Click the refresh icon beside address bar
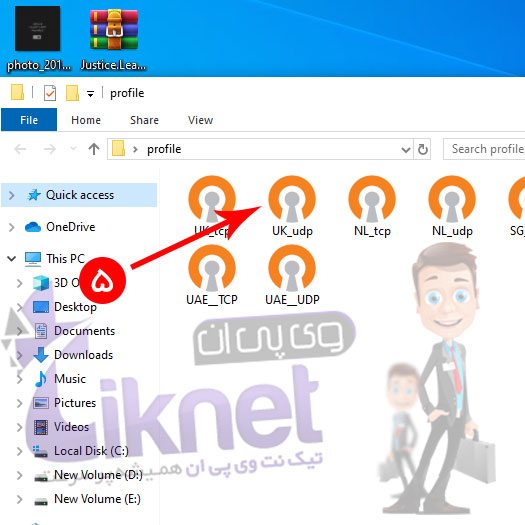 coord(423,149)
